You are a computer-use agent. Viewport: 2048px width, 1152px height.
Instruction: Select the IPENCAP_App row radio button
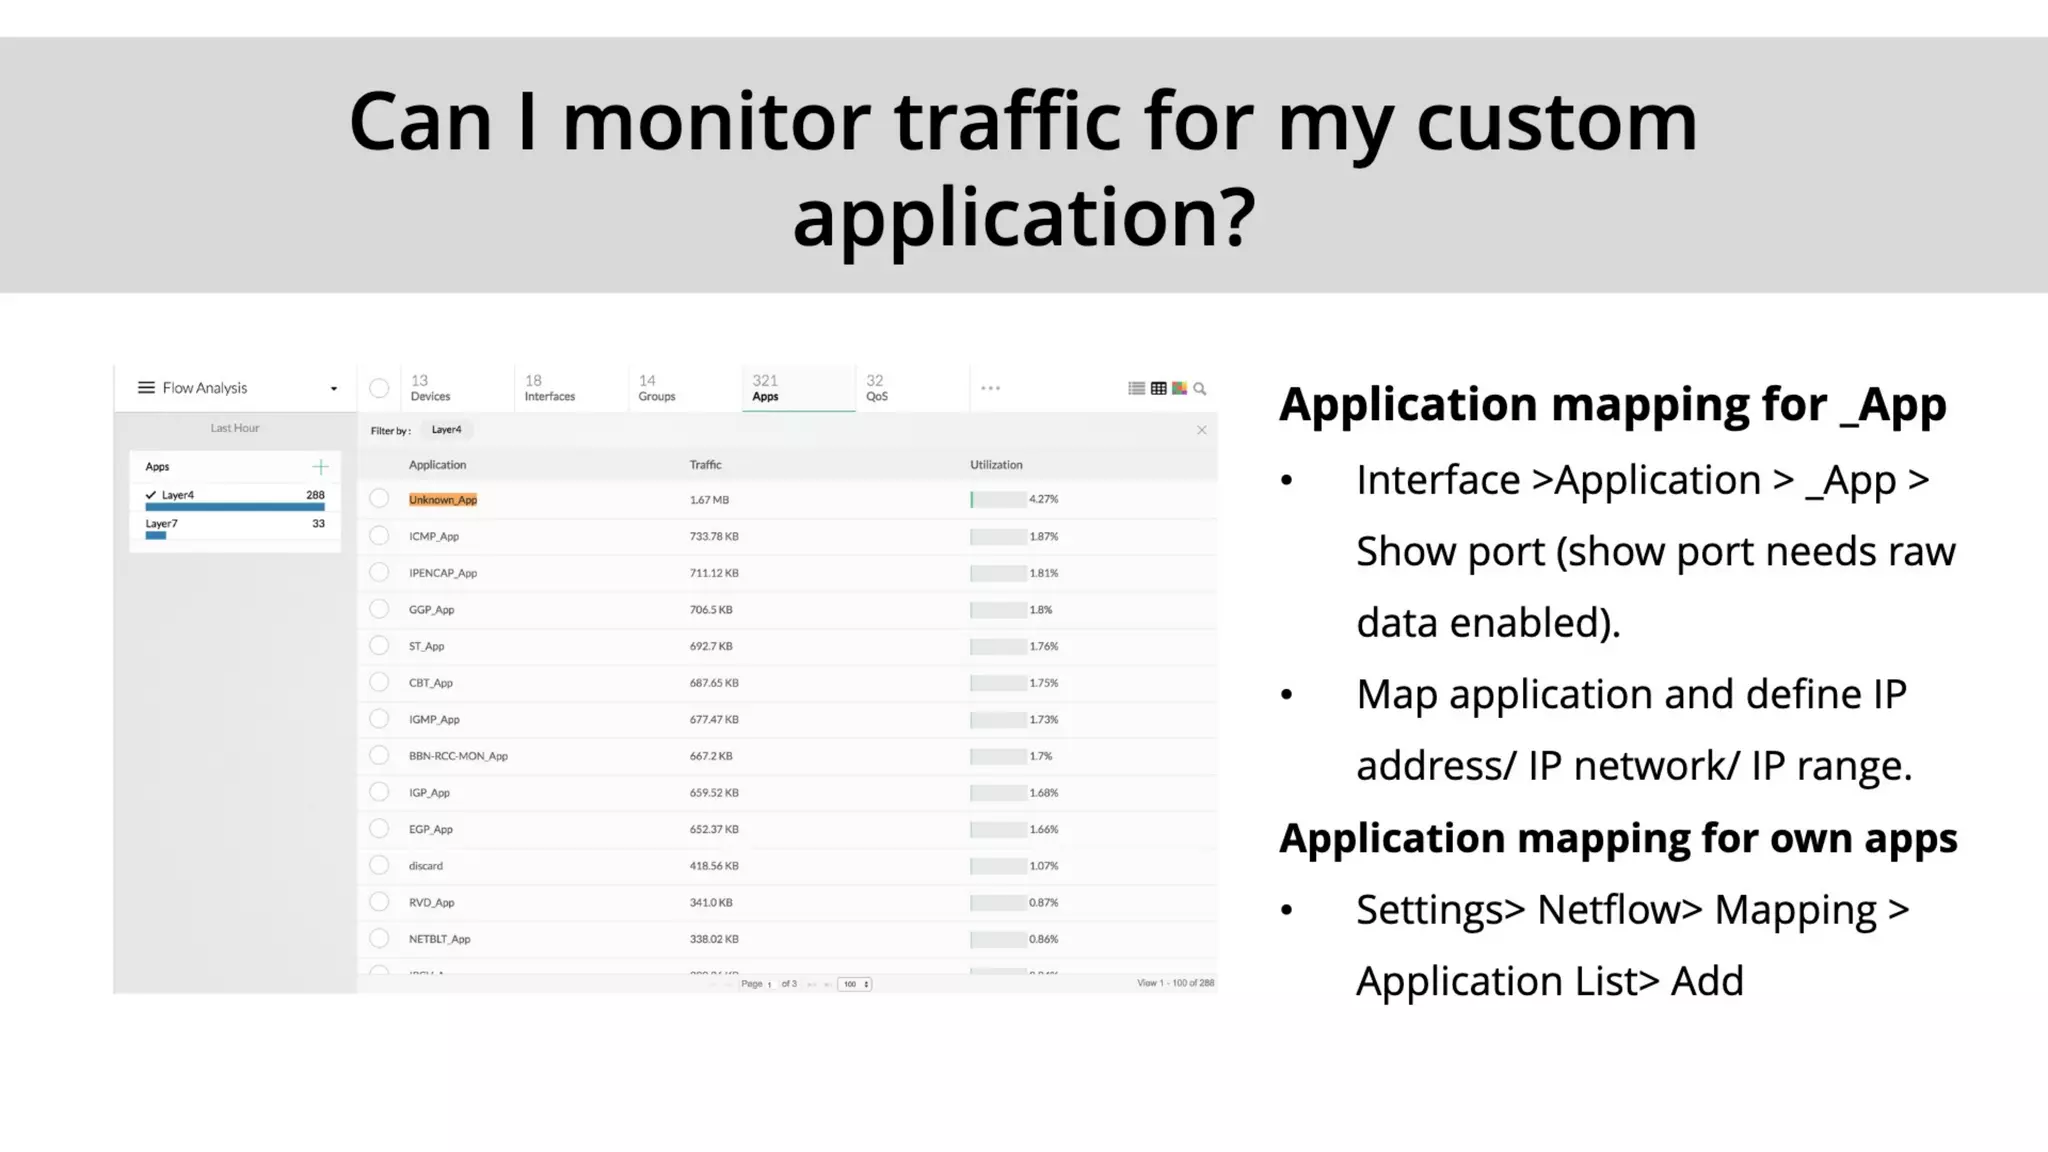pyautogui.click(x=379, y=572)
